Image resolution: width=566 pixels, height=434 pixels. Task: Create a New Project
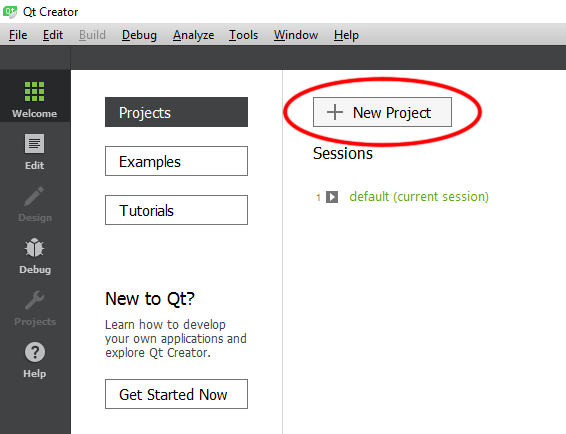point(382,112)
